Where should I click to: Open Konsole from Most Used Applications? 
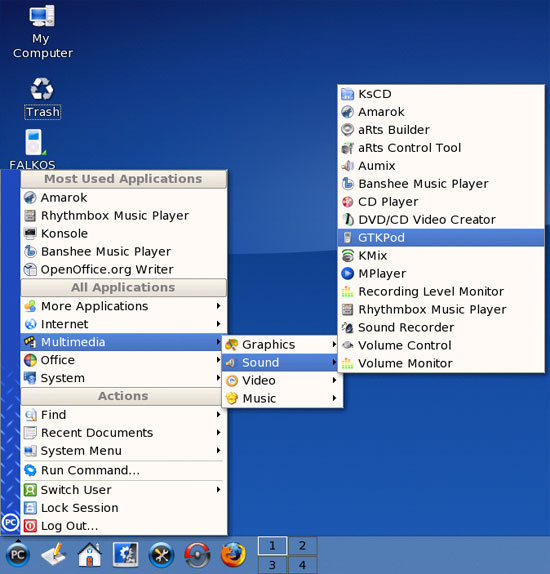[x=124, y=233]
